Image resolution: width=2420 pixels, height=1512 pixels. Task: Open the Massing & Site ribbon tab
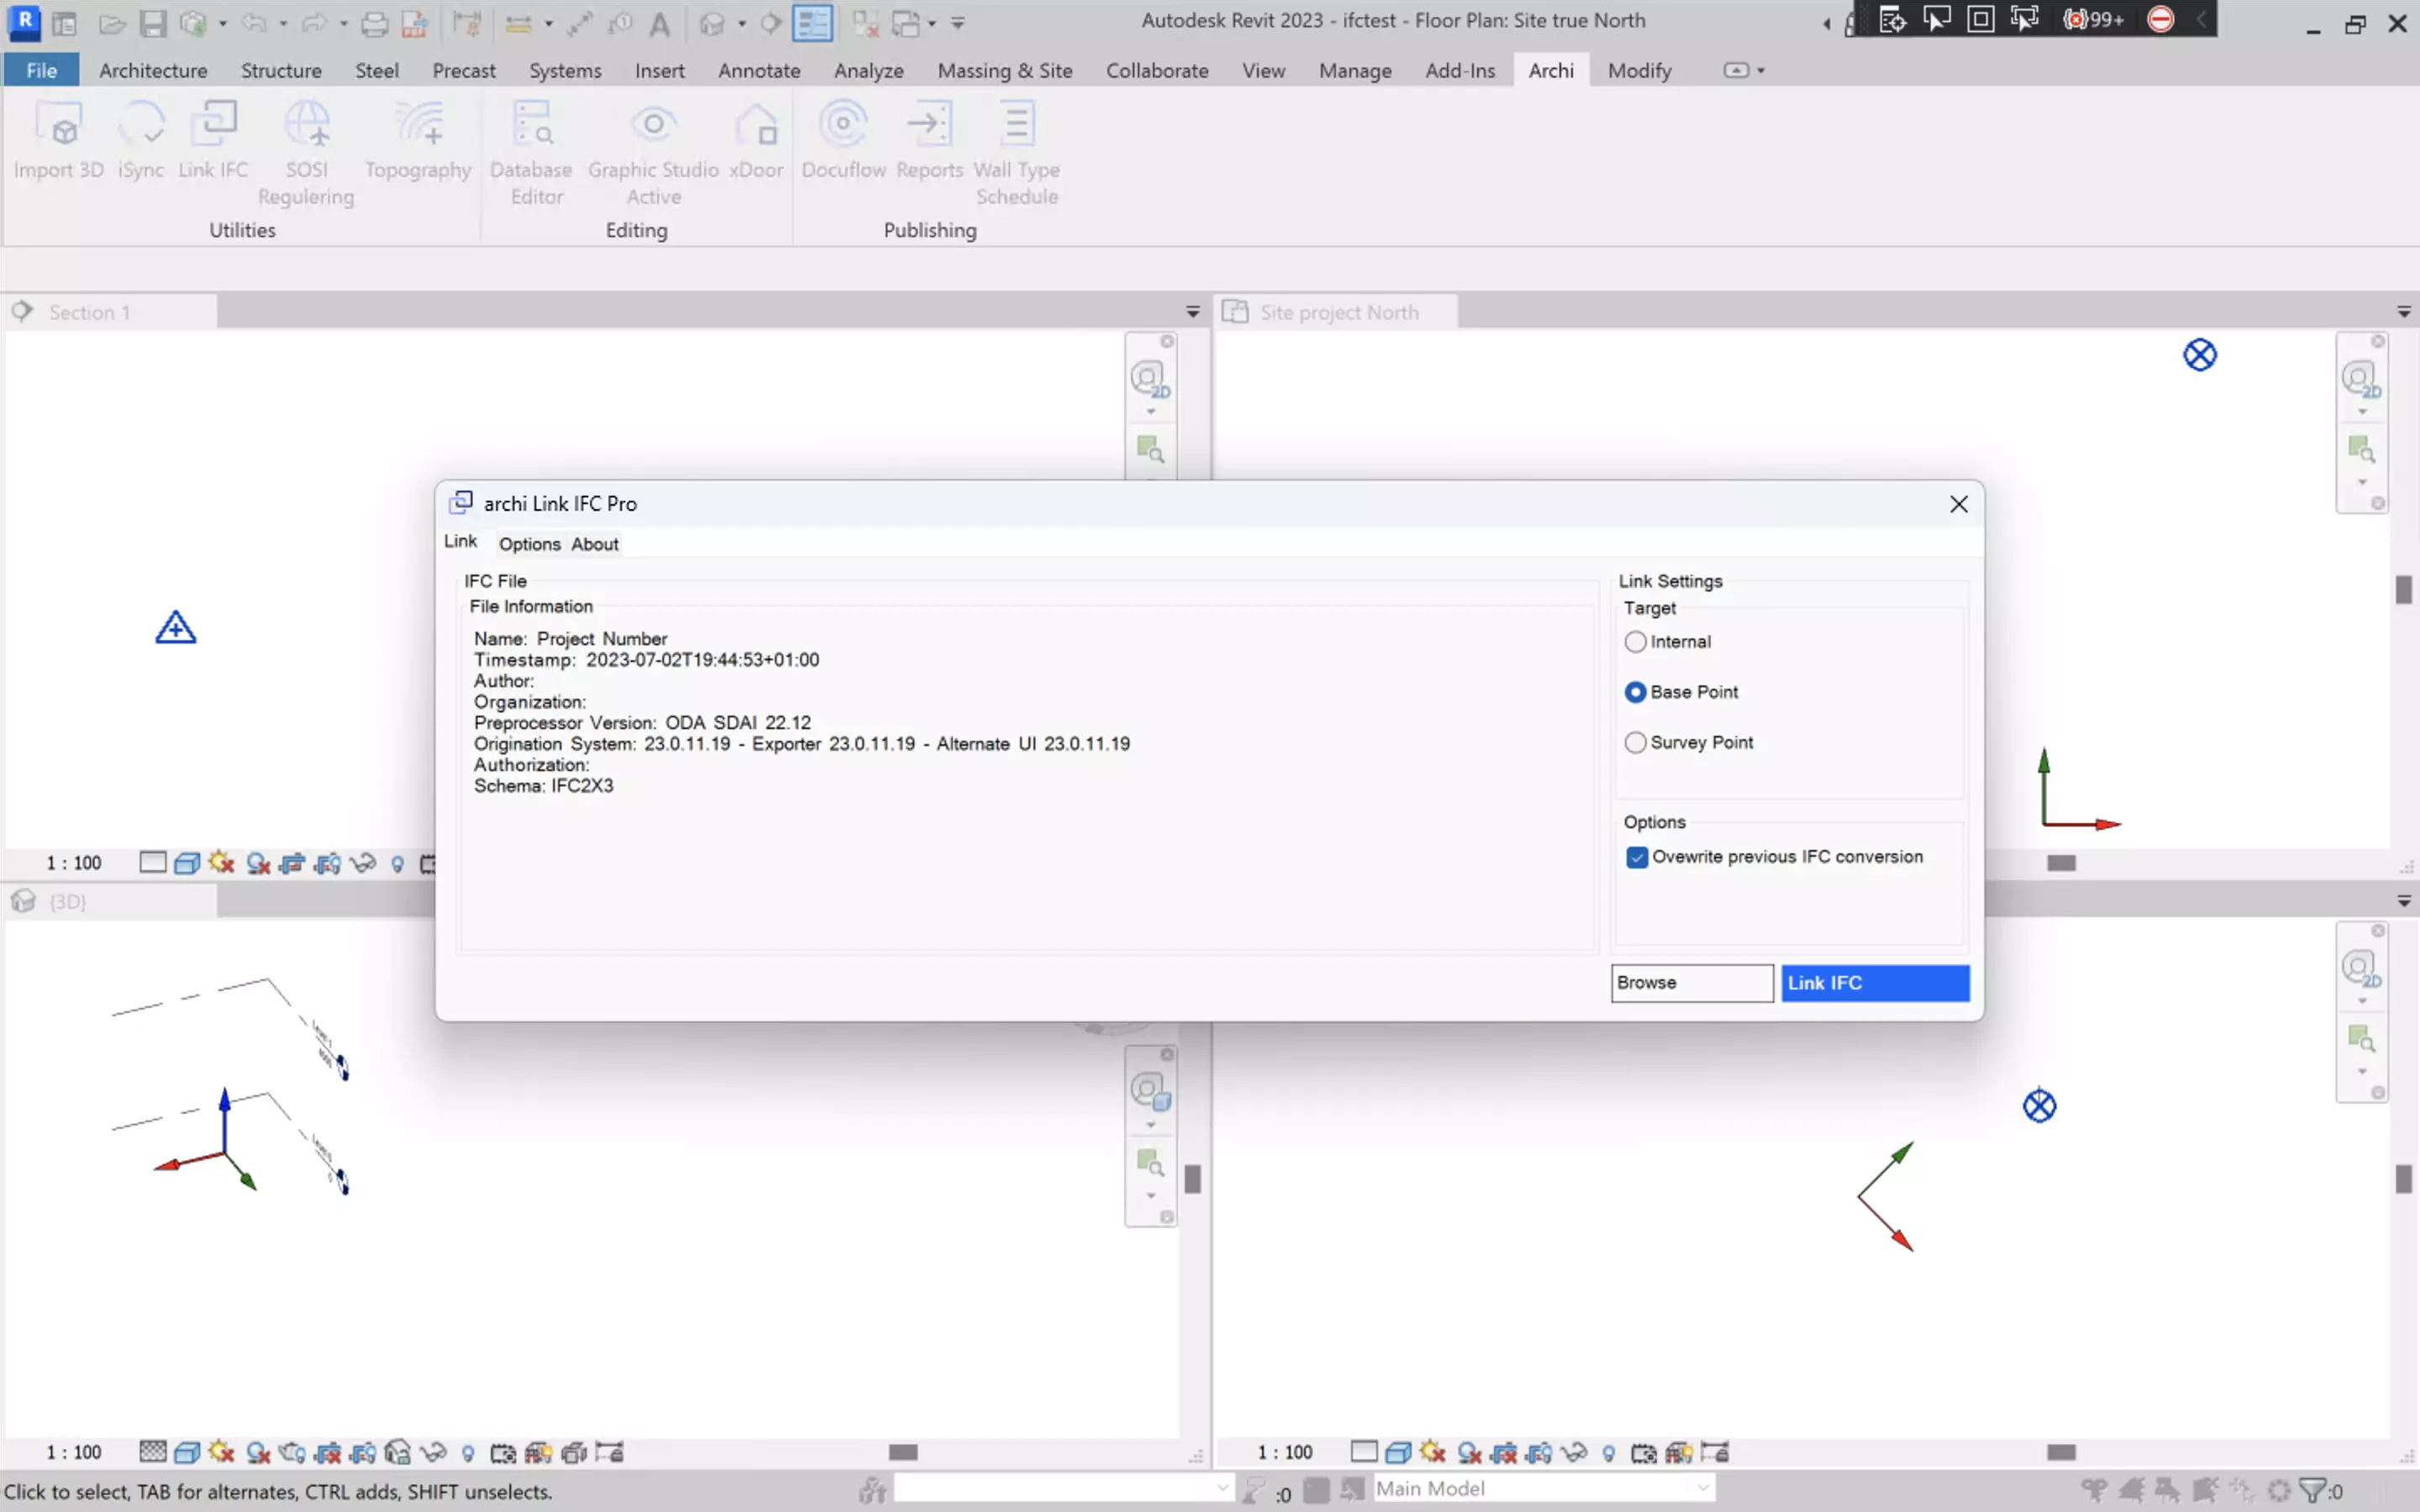pyautogui.click(x=1004, y=70)
